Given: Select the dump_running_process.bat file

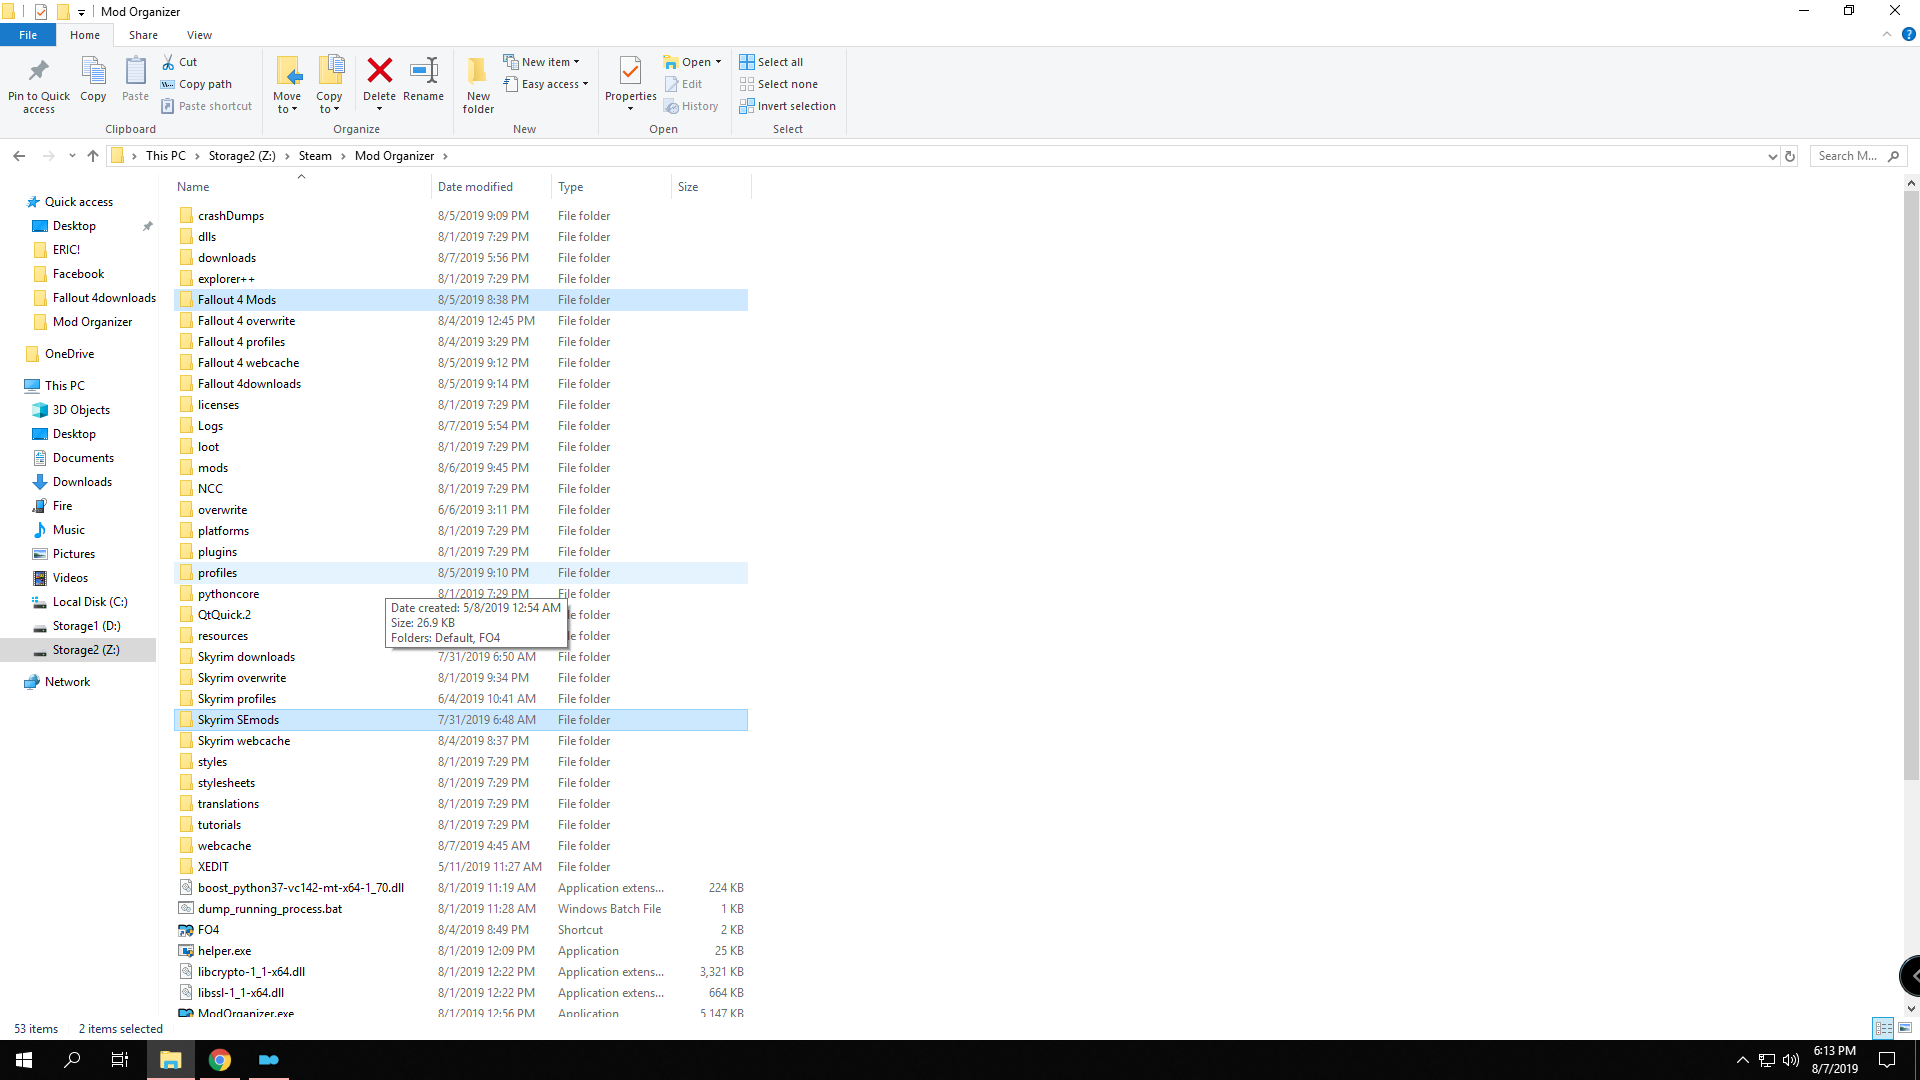Looking at the screenshot, I should click(461, 909).
